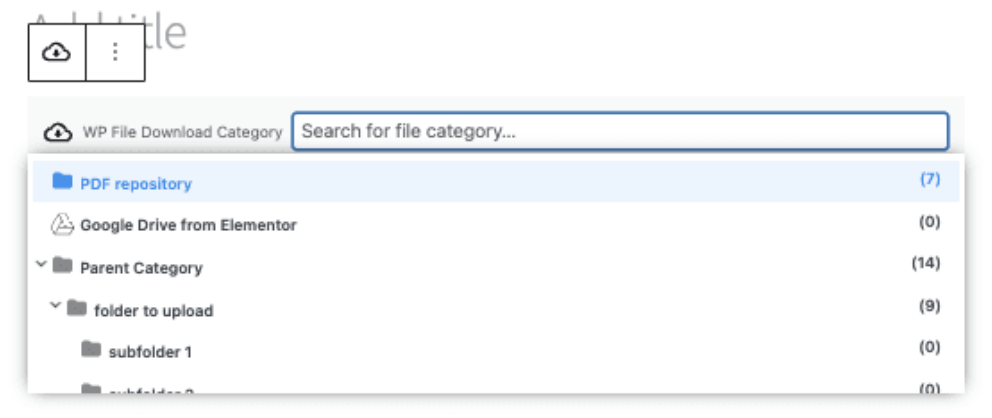Choose Google Drive from Elementor category

[188, 225]
